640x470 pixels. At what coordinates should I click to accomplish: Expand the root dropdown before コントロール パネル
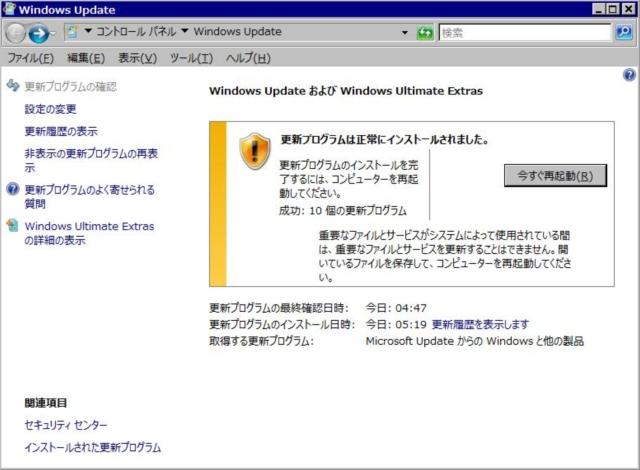point(88,31)
